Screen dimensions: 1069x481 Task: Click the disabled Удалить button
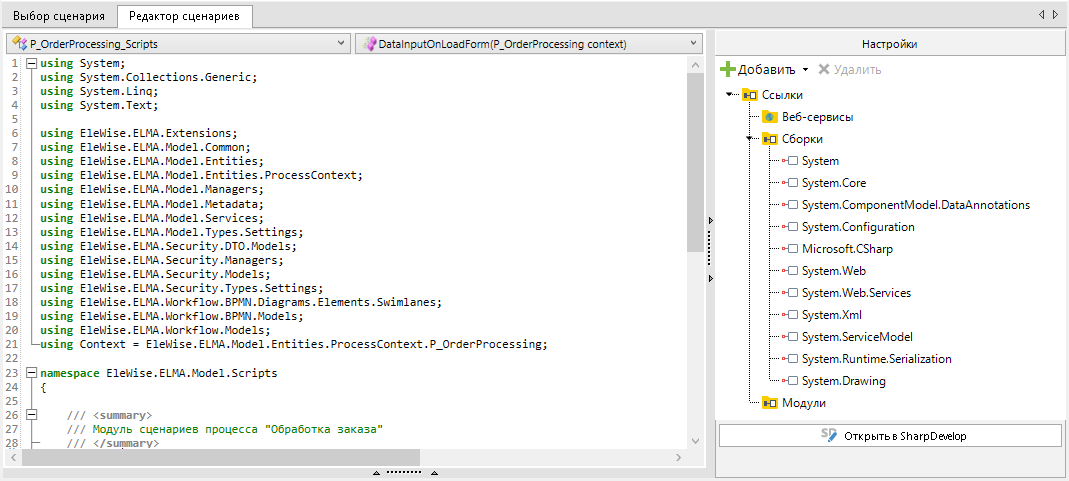pyautogui.click(x=850, y=70)
